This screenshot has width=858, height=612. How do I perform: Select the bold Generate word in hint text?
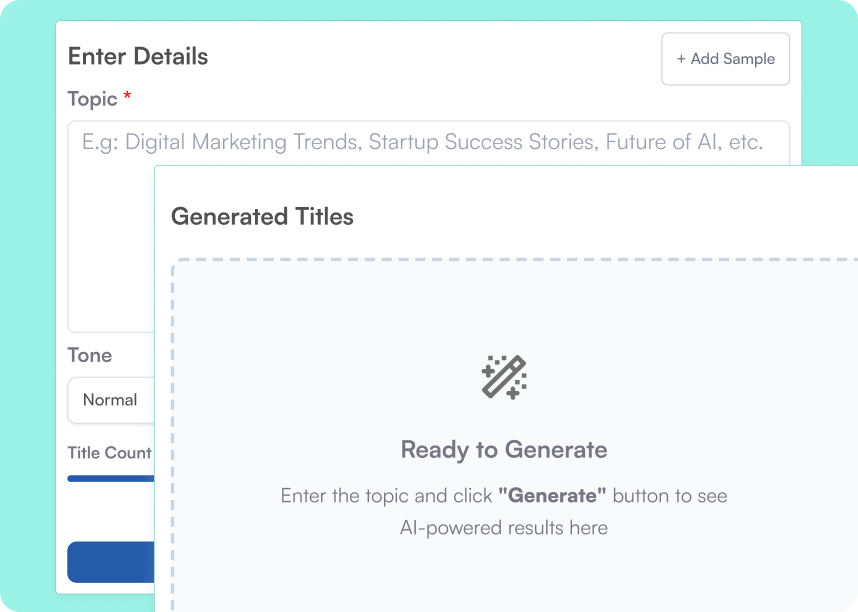coord(550,495)
